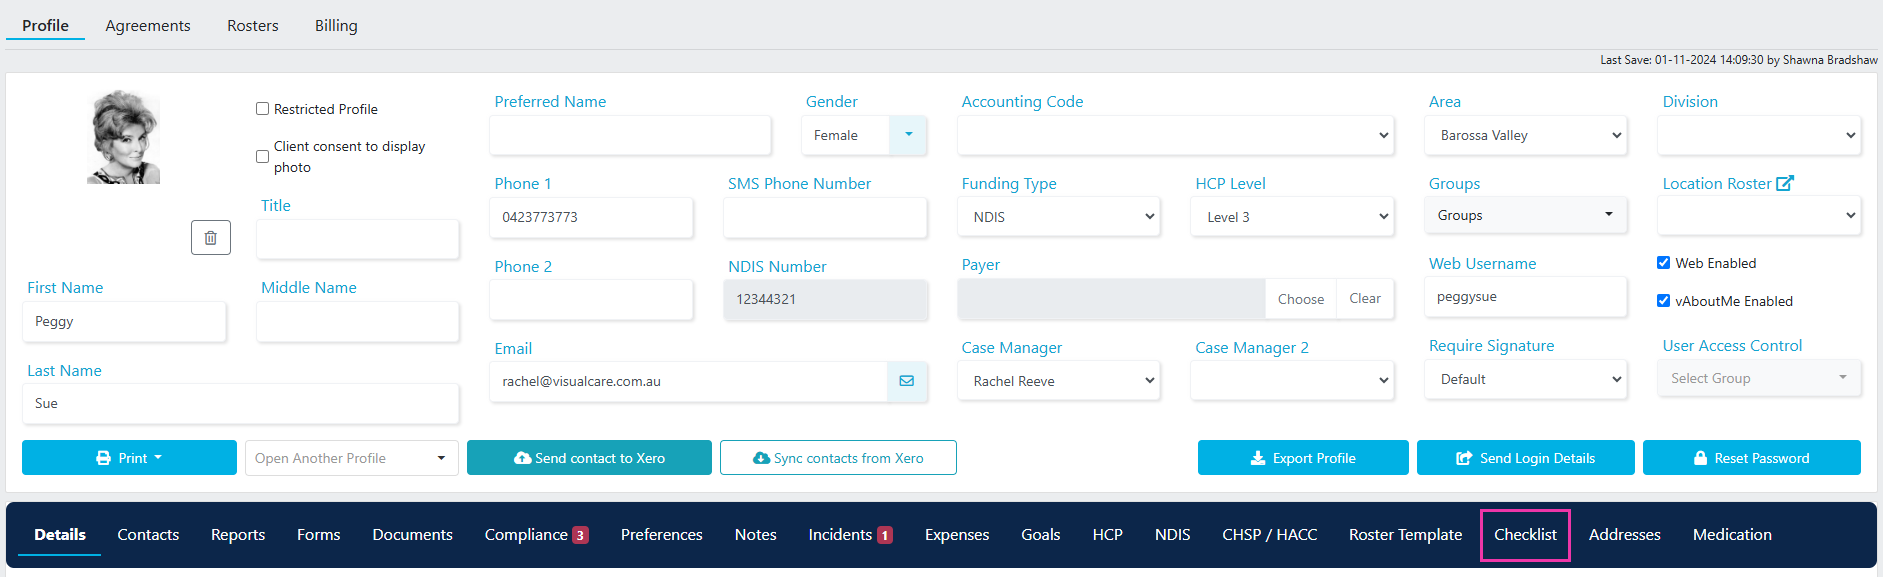
Task: Open the Area dropdown showing Barossa Valley
Action: click(1526, 135)
